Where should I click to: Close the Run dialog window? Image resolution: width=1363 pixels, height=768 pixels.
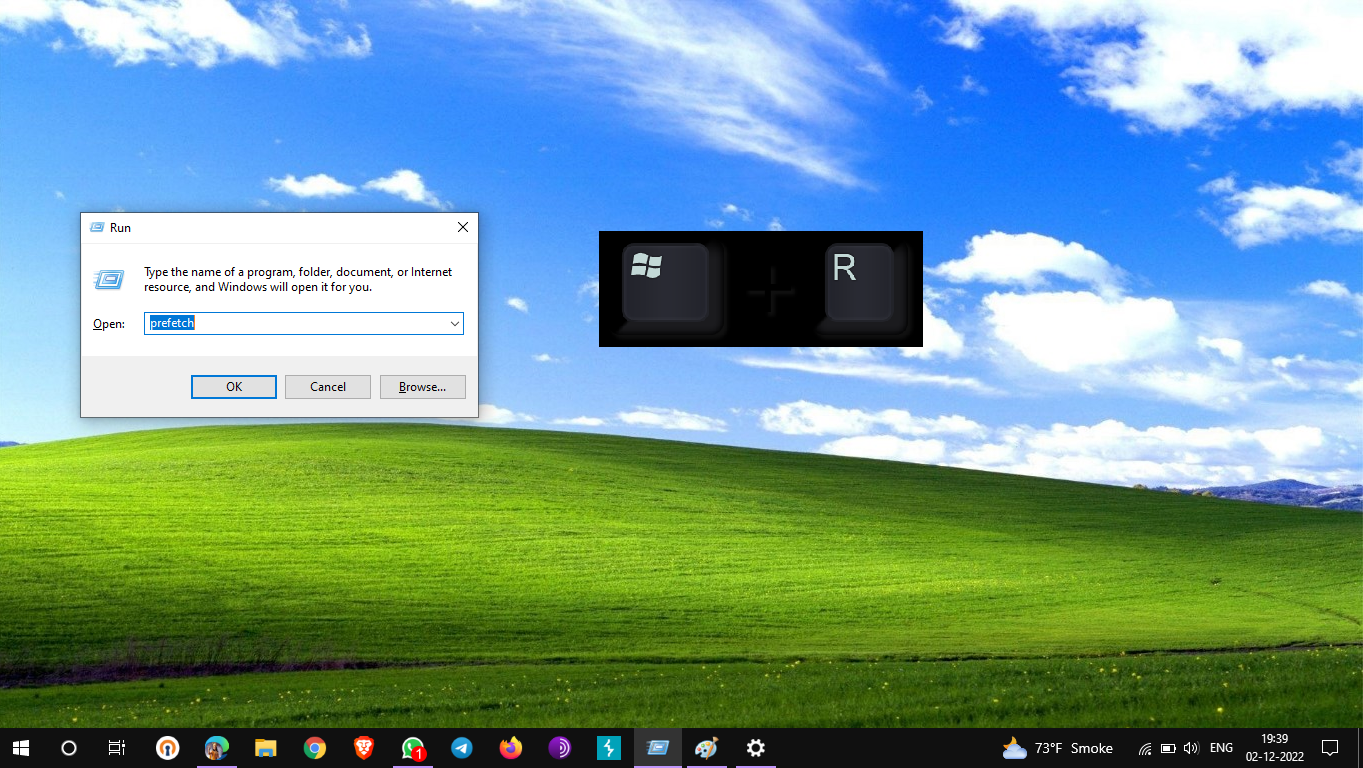[463, 227]
